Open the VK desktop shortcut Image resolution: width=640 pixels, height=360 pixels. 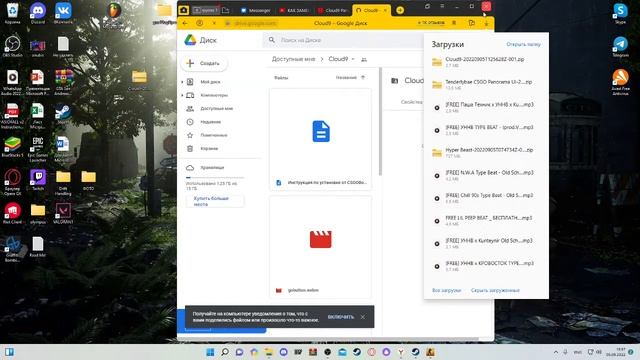click(x=63, y=13)
